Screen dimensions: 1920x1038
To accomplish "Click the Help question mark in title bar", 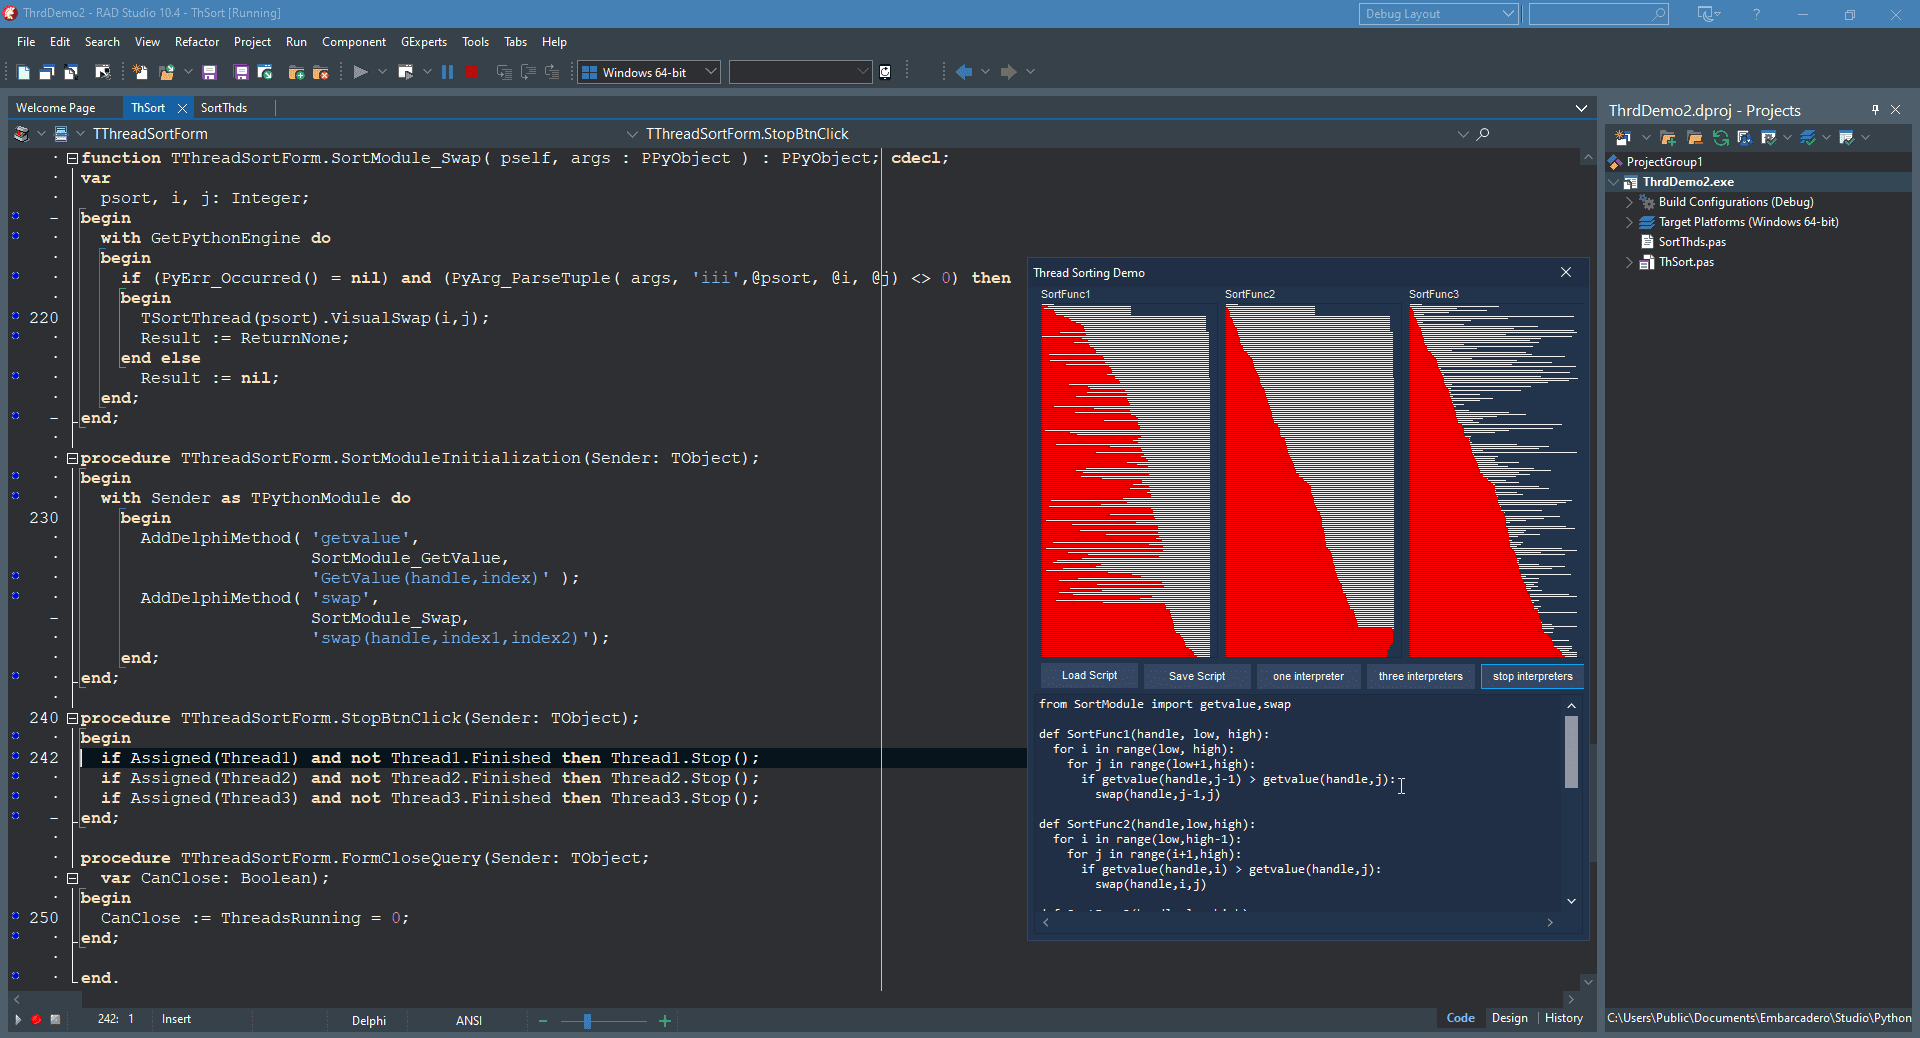I will tap(1756, 14).
